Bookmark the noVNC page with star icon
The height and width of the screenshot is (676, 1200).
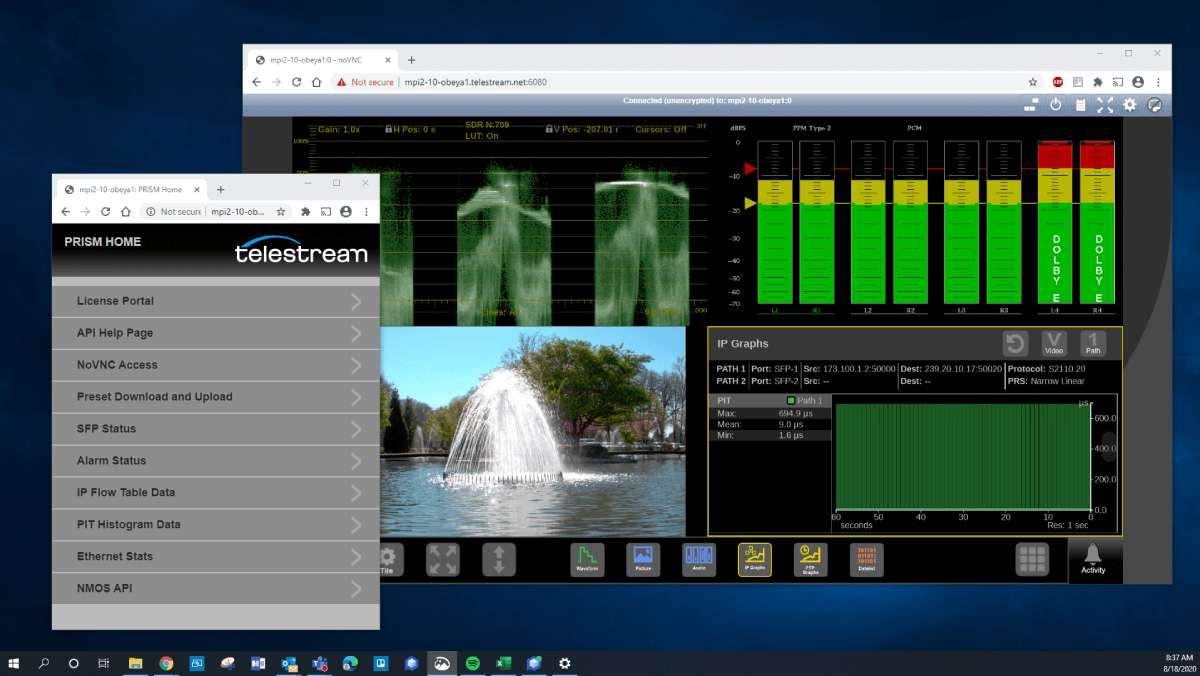[1033, 82]
